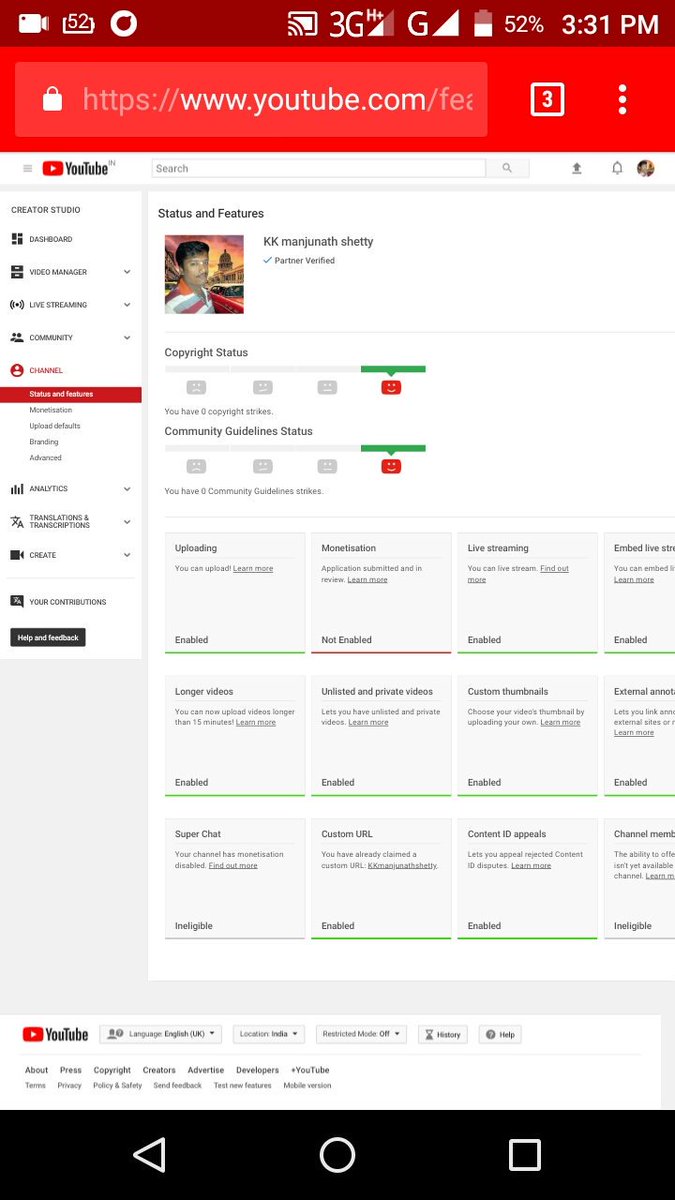Open the account avatar menu
The image size is (675, 1200).
click(x=646, y=169)
